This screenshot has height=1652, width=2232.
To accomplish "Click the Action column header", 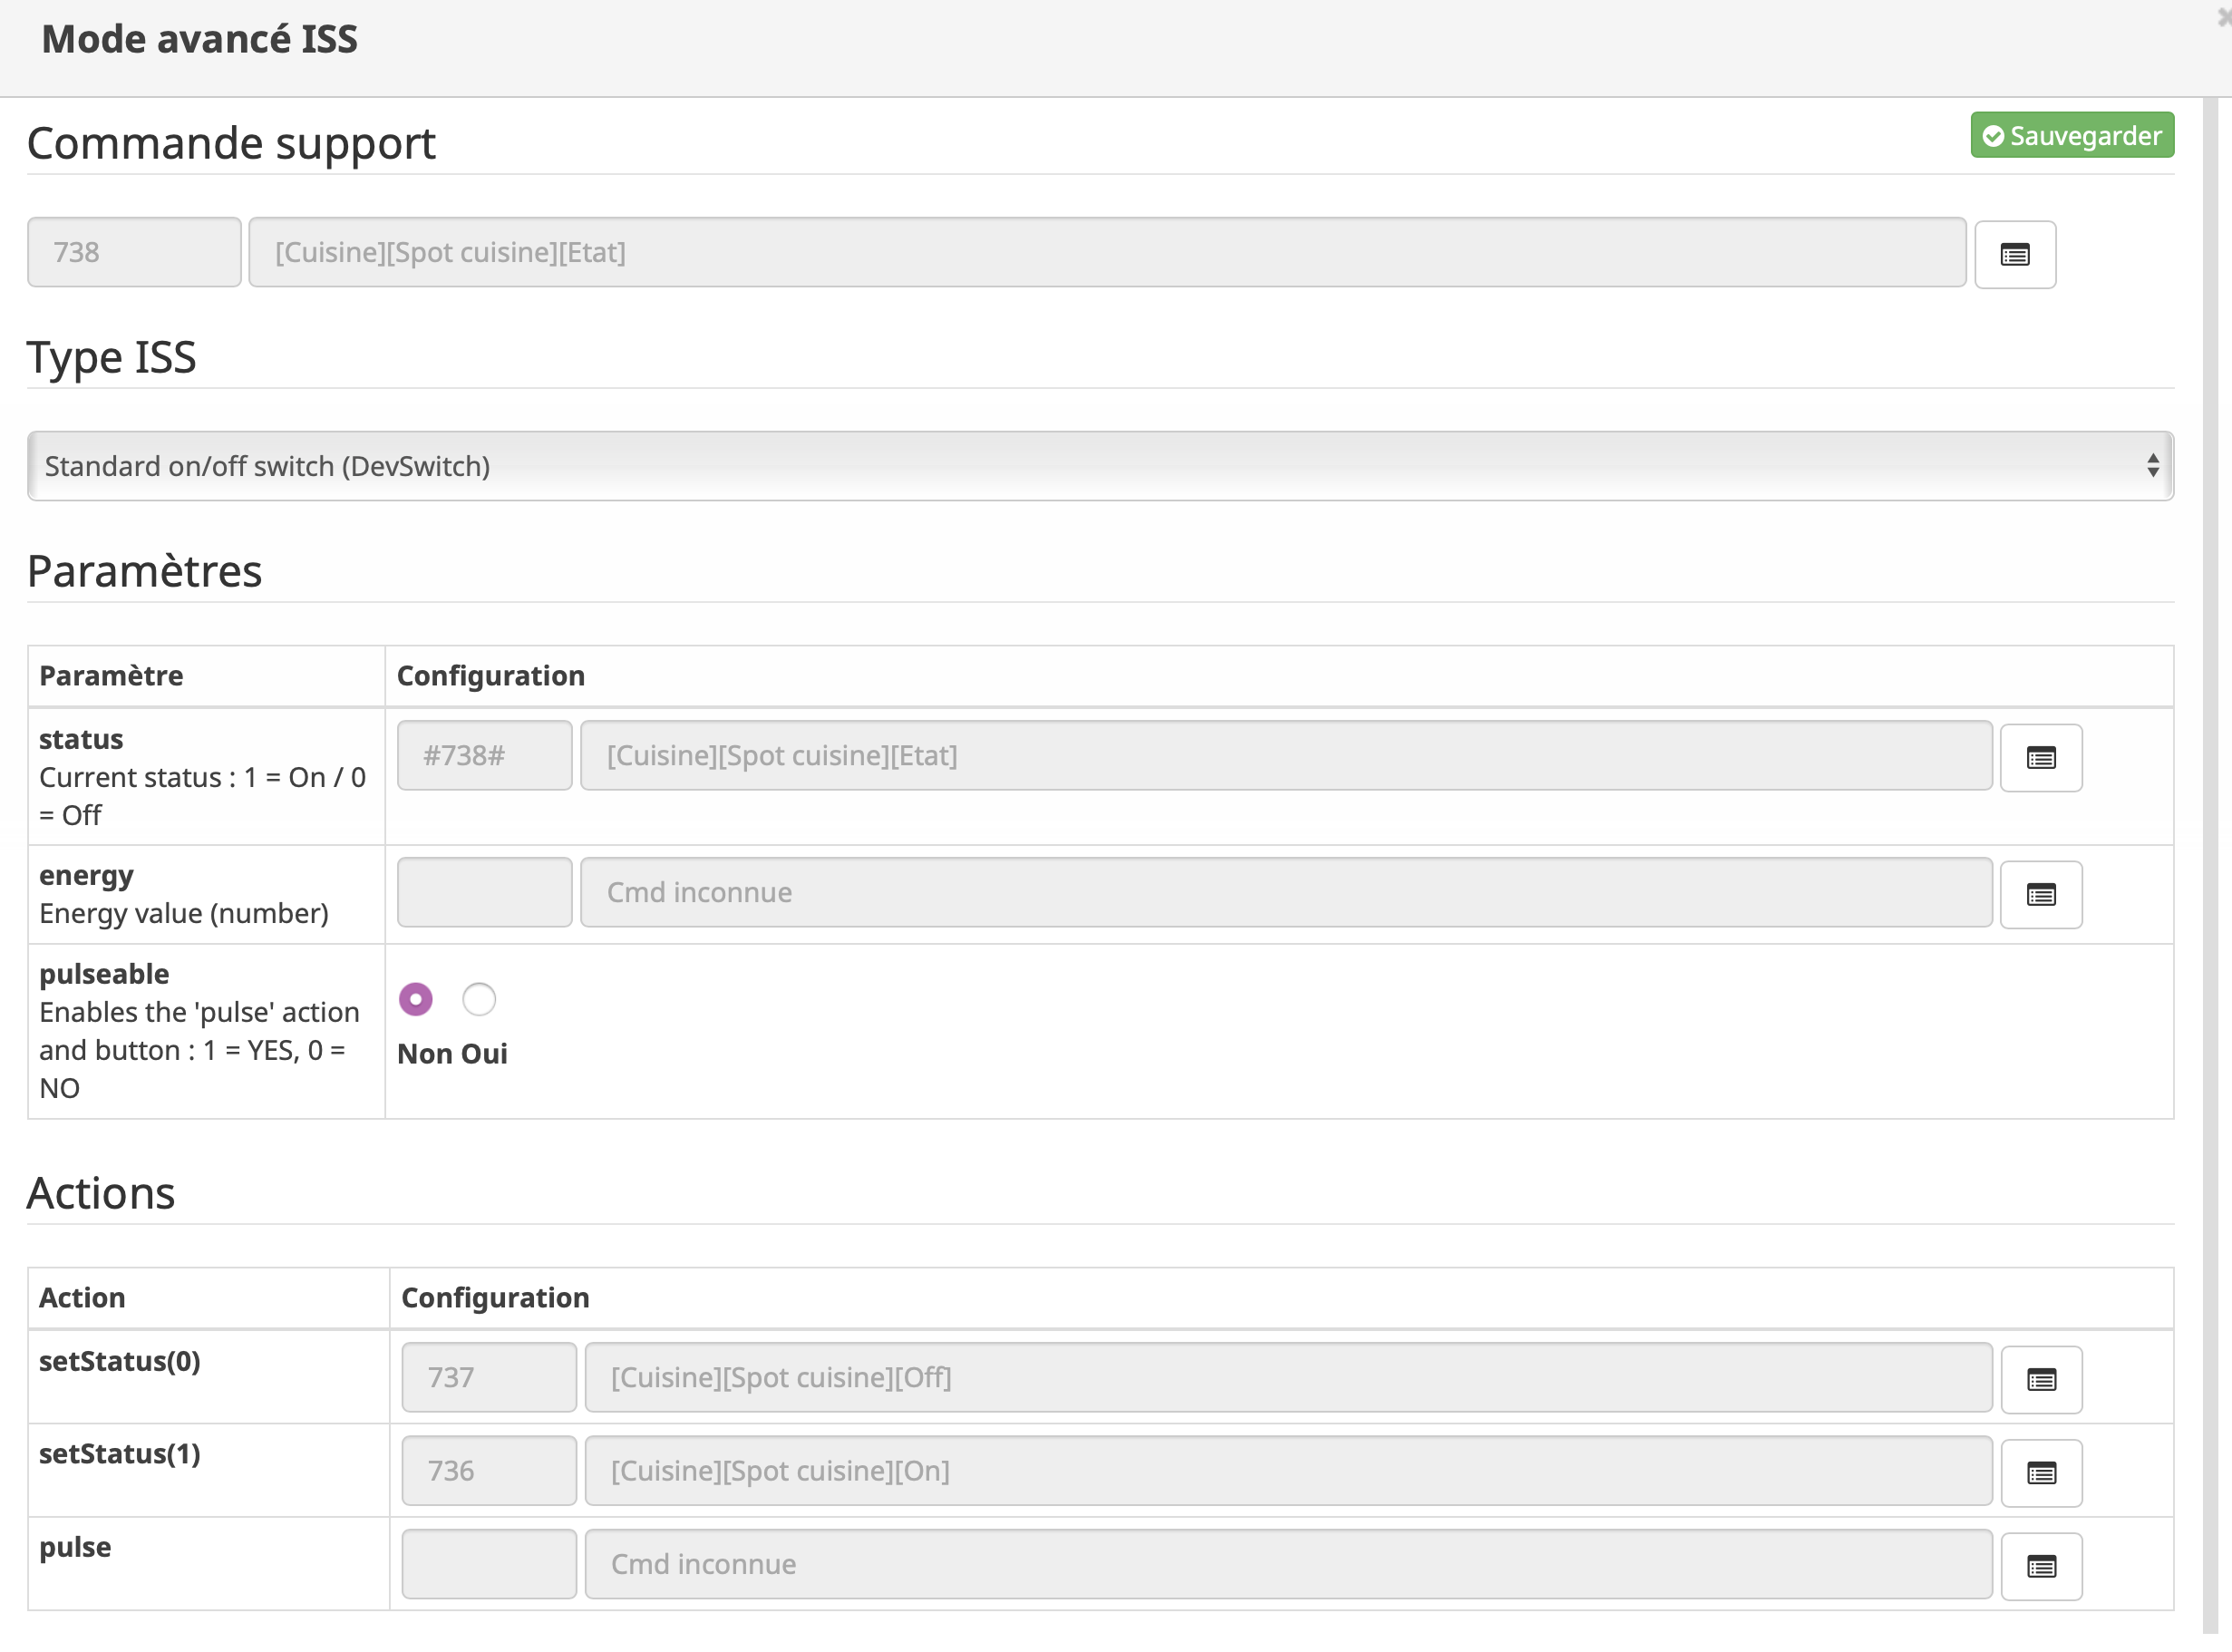I will pos(82,1298).
